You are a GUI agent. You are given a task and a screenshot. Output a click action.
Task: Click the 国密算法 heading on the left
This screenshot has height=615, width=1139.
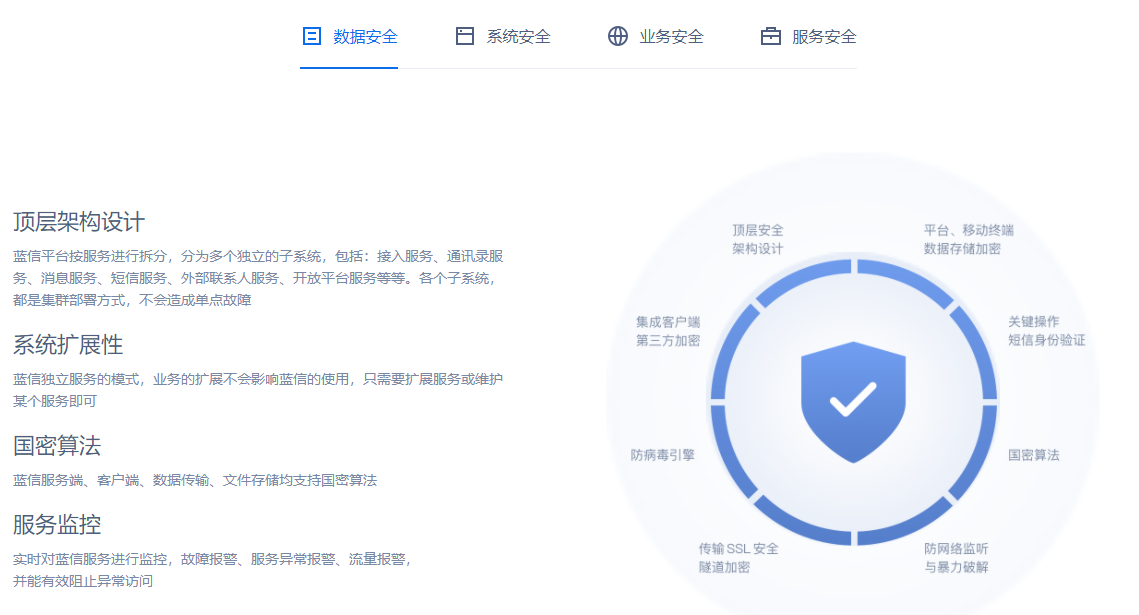(57, 446)
